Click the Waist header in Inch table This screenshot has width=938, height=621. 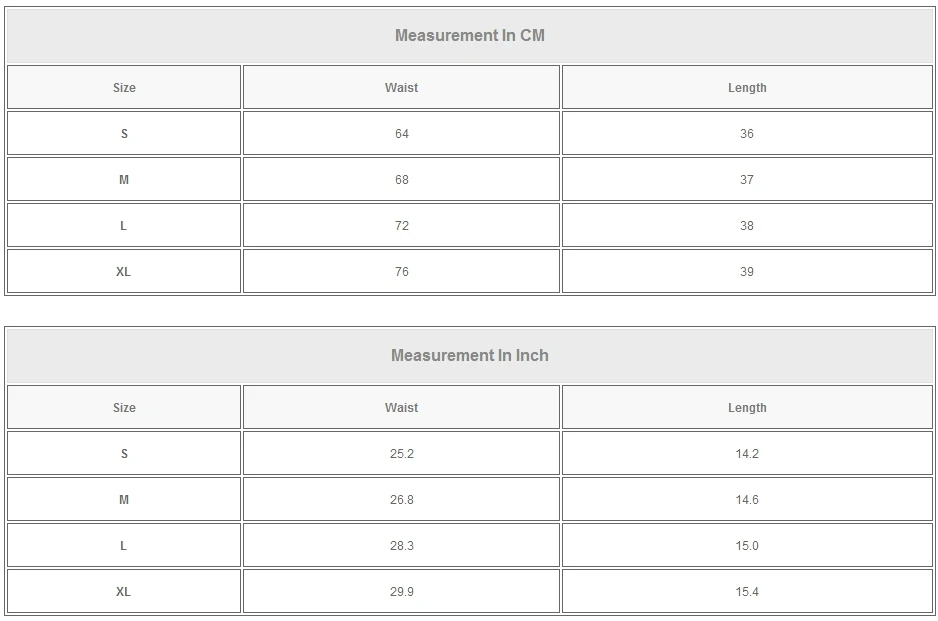tap(401, 408)
